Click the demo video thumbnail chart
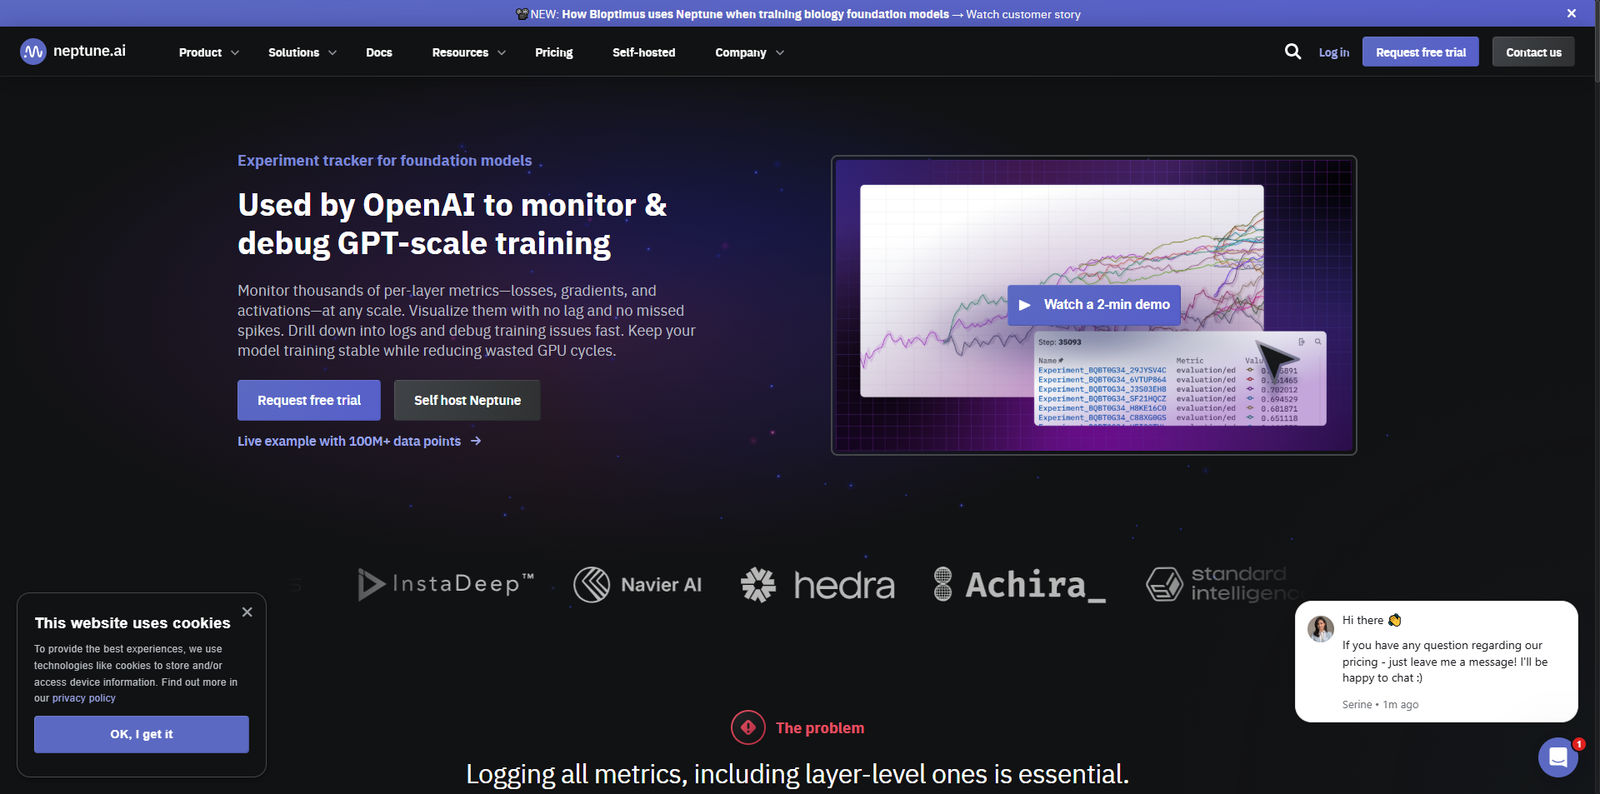This screenshot has width=1600, height=794. tap(1094, 305)
